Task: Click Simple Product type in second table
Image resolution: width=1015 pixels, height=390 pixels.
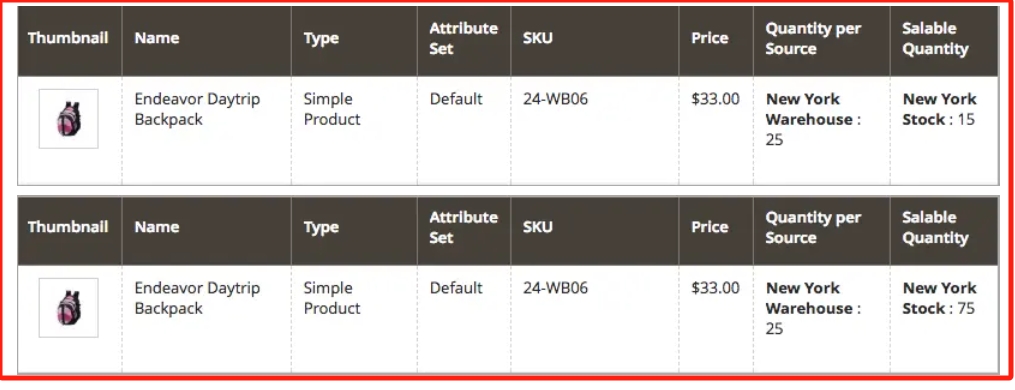Action: (332, 298)
